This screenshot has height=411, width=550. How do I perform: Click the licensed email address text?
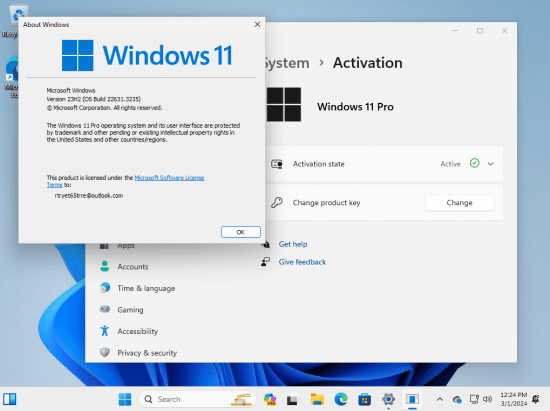click(89, 195)
